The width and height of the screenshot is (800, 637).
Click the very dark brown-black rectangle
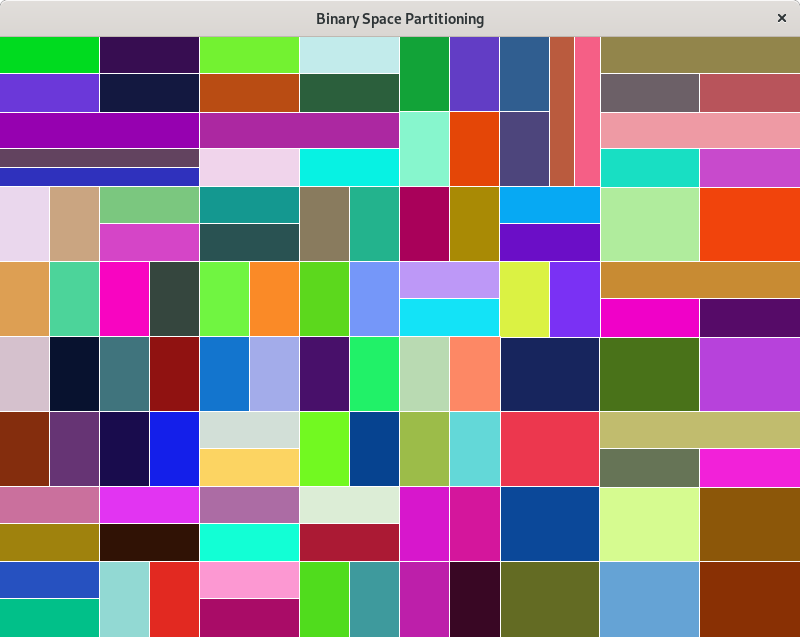(149, 542)
